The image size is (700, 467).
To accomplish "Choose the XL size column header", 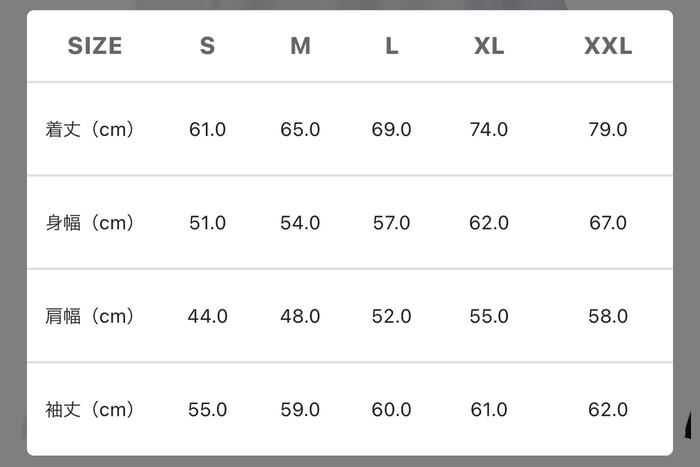I will [489, 46].
